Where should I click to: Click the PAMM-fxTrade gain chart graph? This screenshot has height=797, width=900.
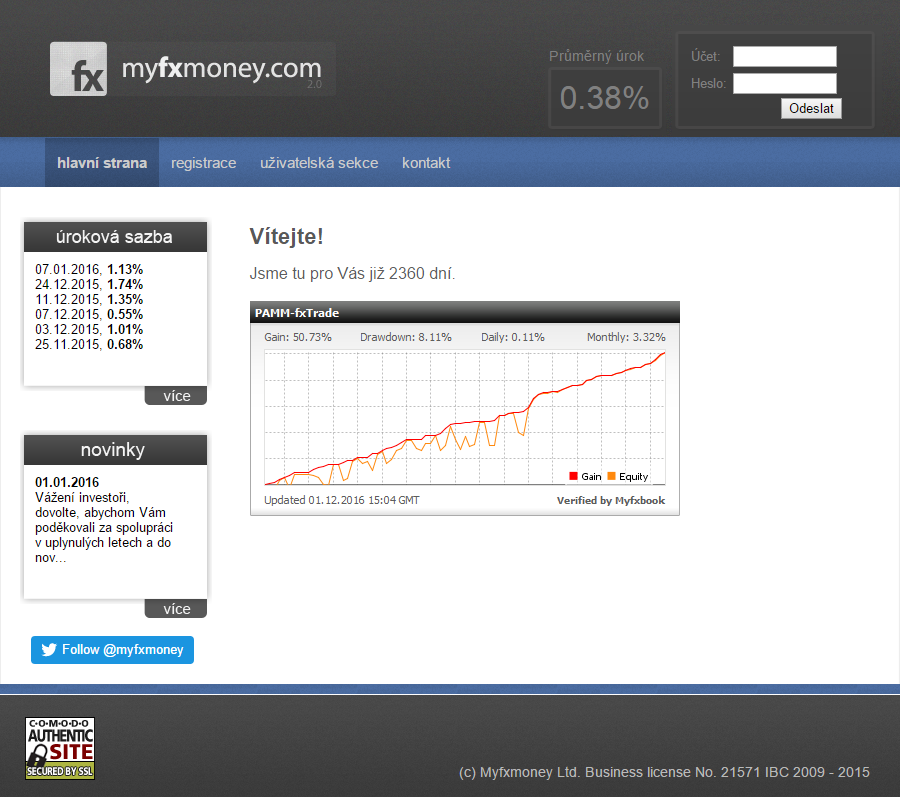464,418
